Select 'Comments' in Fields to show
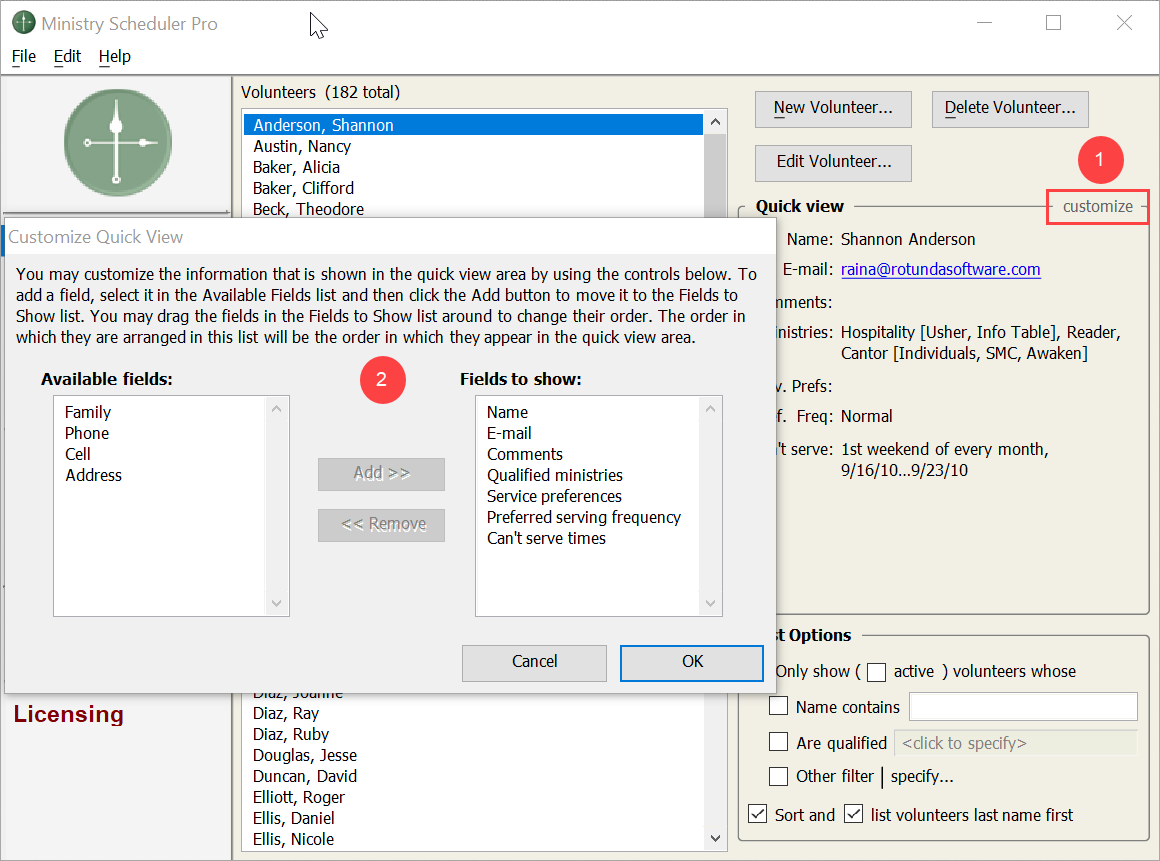1160x861 pixels. coord(525,454)
